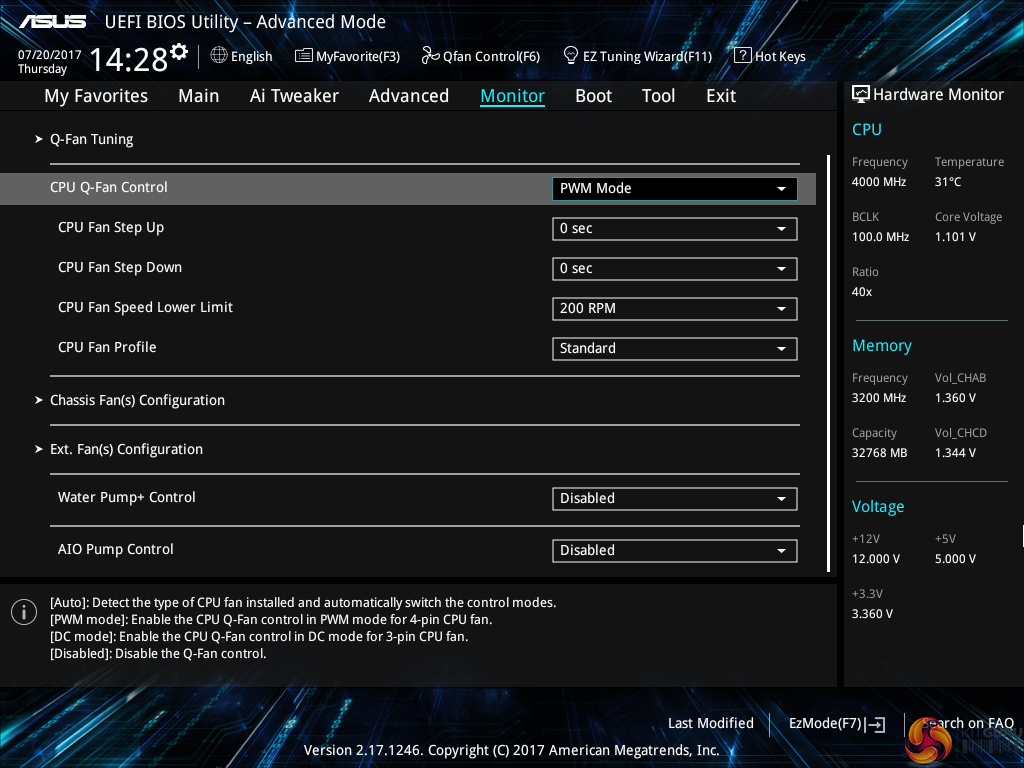The width and height of the screenshot is (1024, 768).
Task: Expand Chassis Fan(s) Configuration
Action: 137,400
